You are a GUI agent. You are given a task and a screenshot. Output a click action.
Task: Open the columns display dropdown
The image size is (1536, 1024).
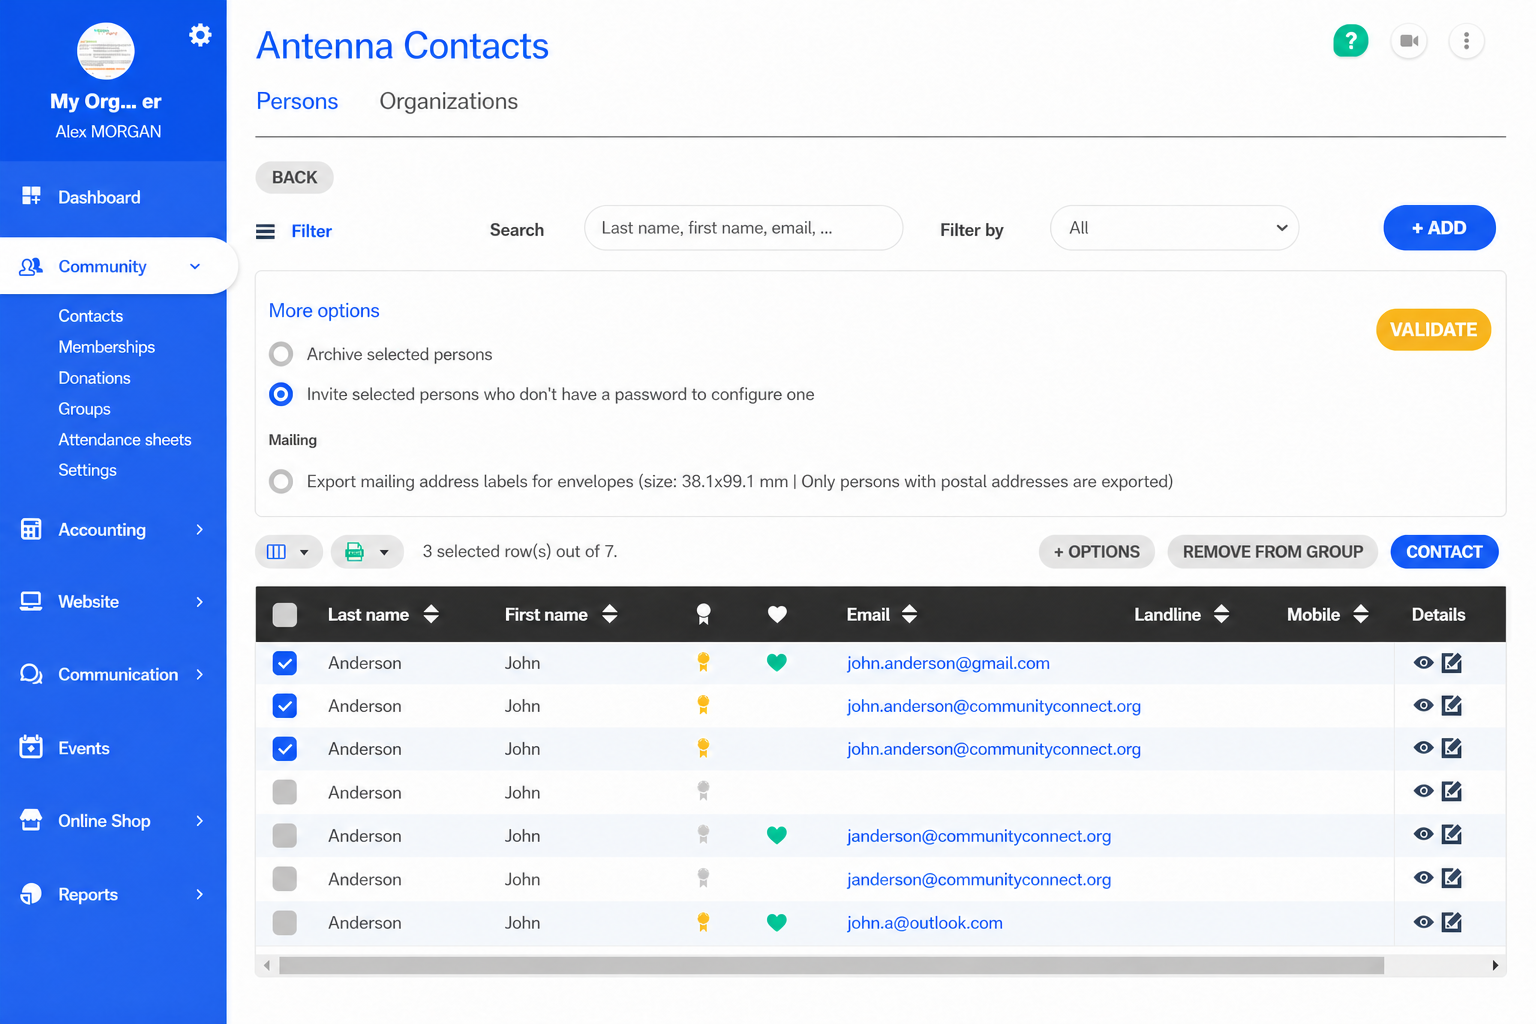pos(288,552)
